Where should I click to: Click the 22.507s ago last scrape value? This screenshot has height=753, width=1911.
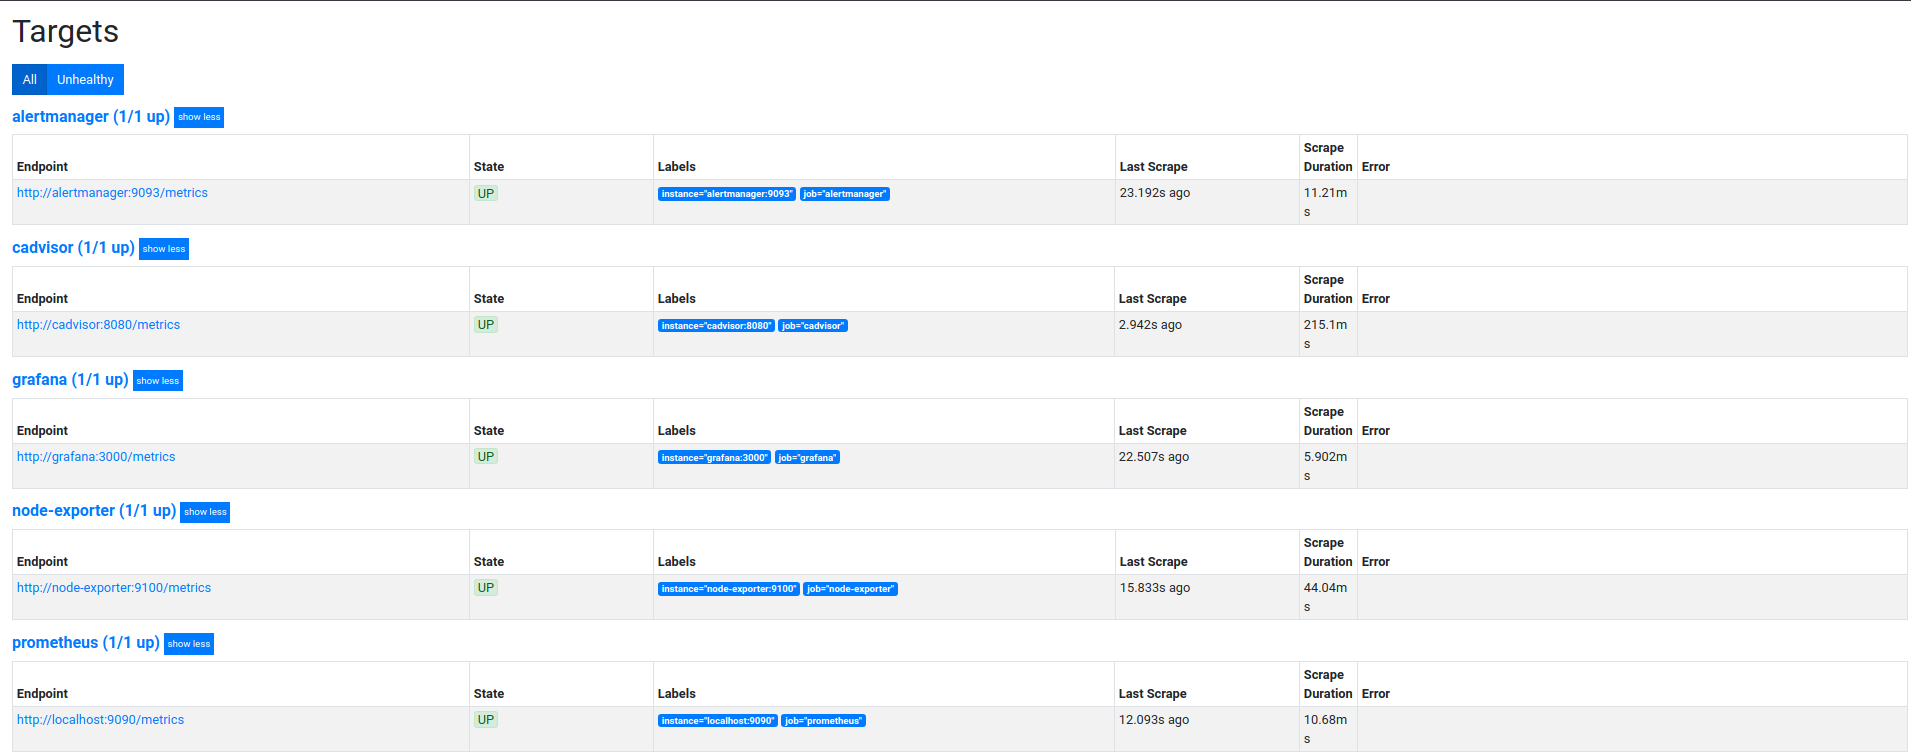pyautogui.click(x=1154, y=457)
